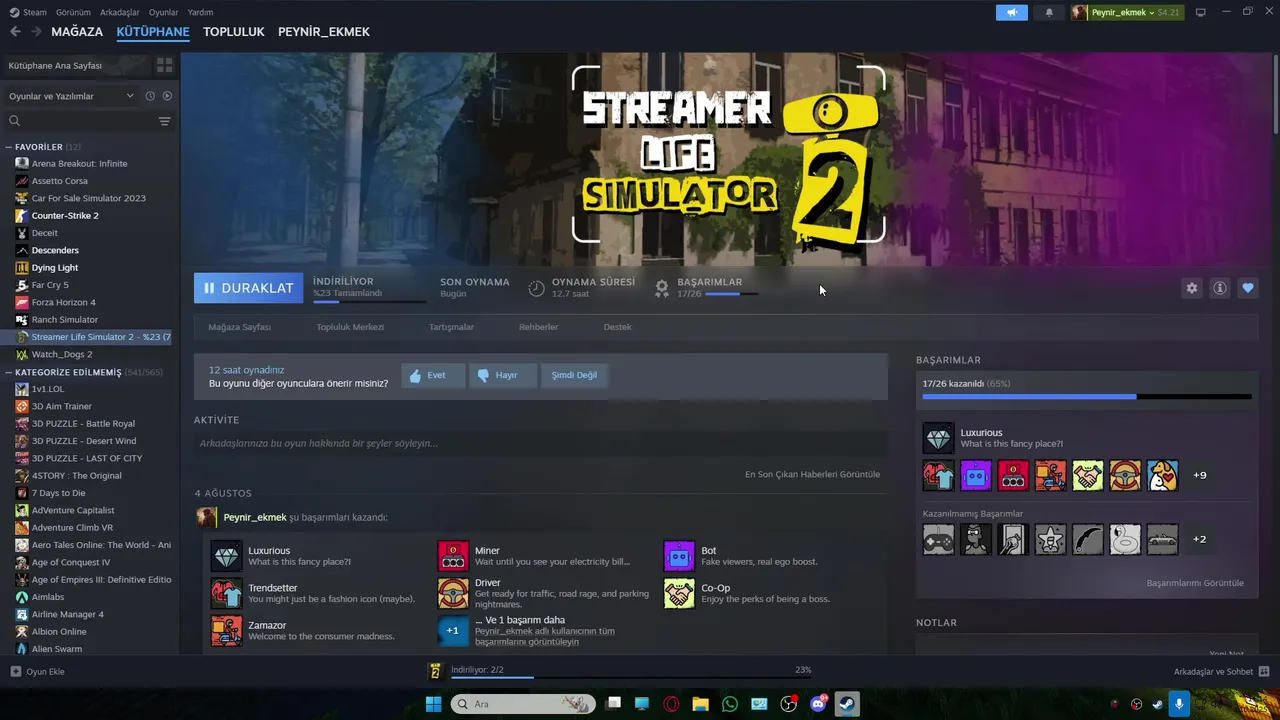Open Rehberler link
The height and width of the screenshot is (720, 1280).
pos(538,327)
